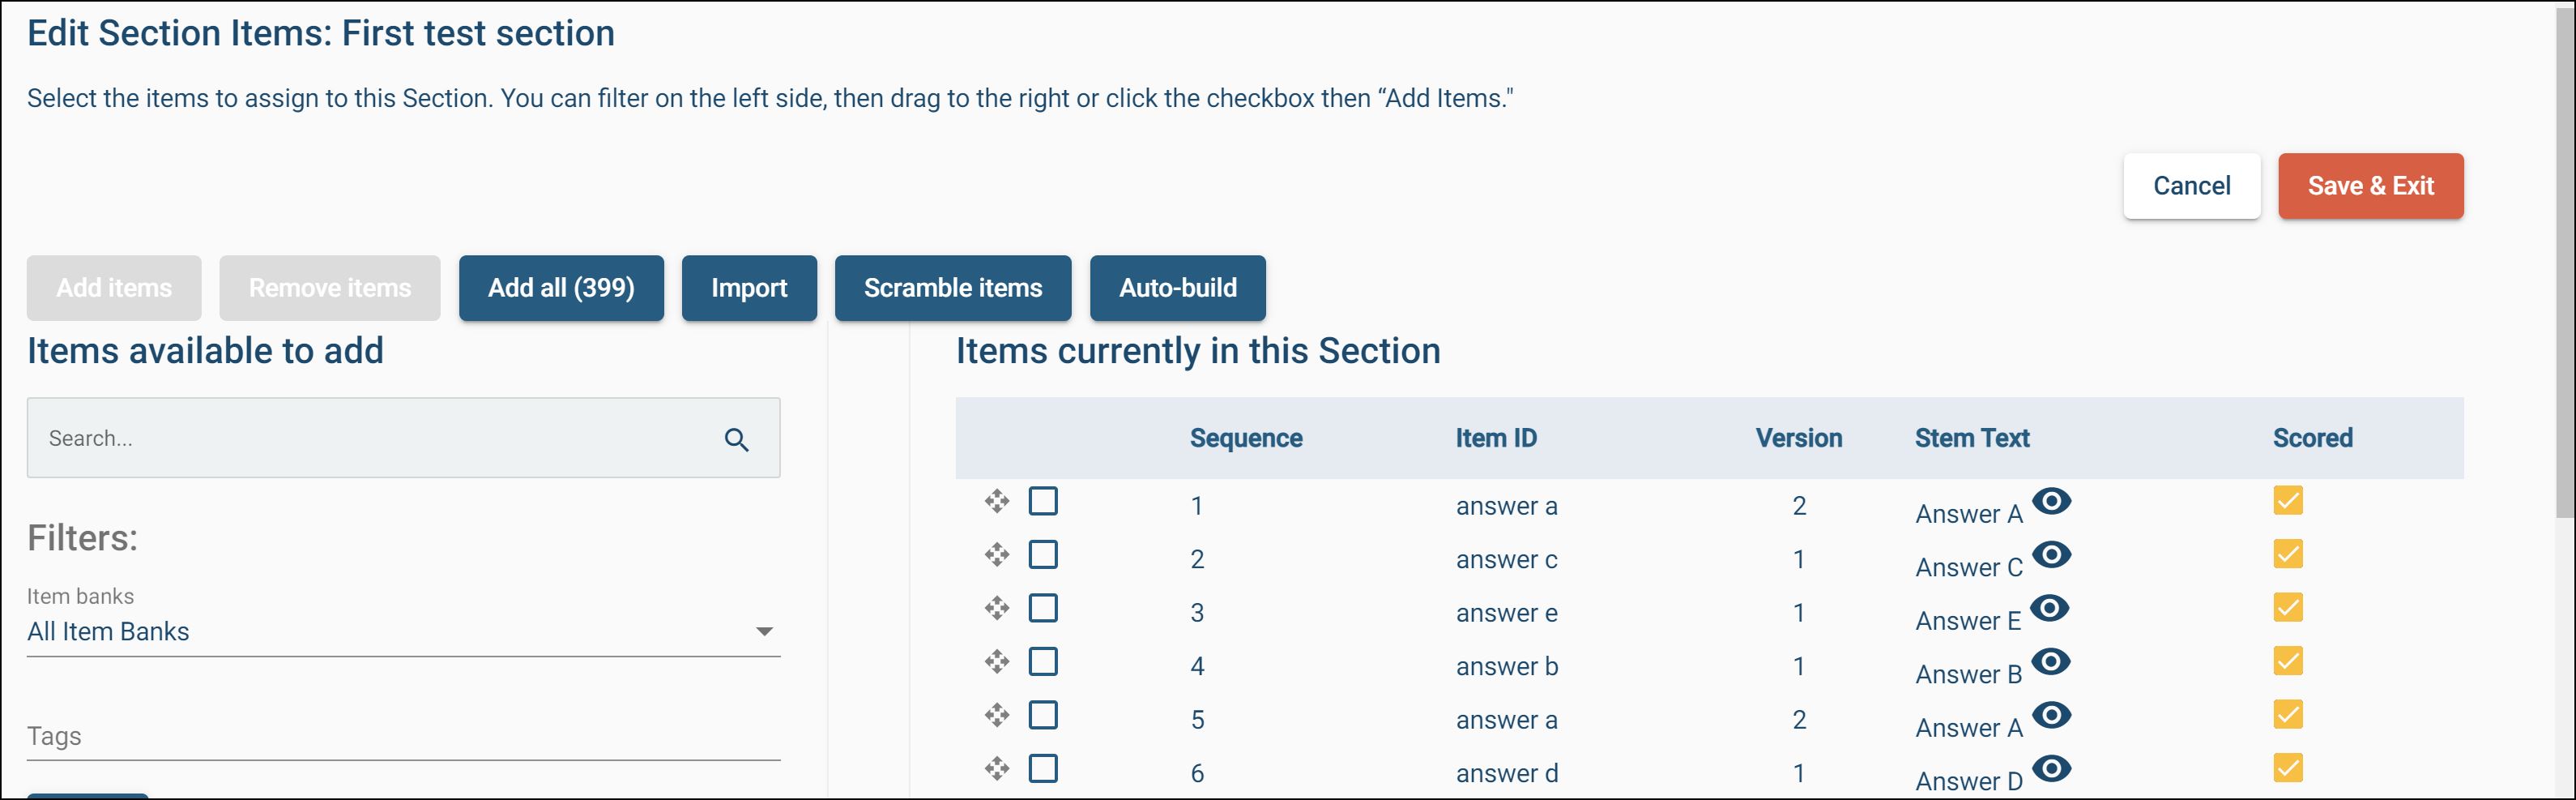Click the drag handle for sequence 2
Screen dimensions: 2576x800
pos(996,554)
